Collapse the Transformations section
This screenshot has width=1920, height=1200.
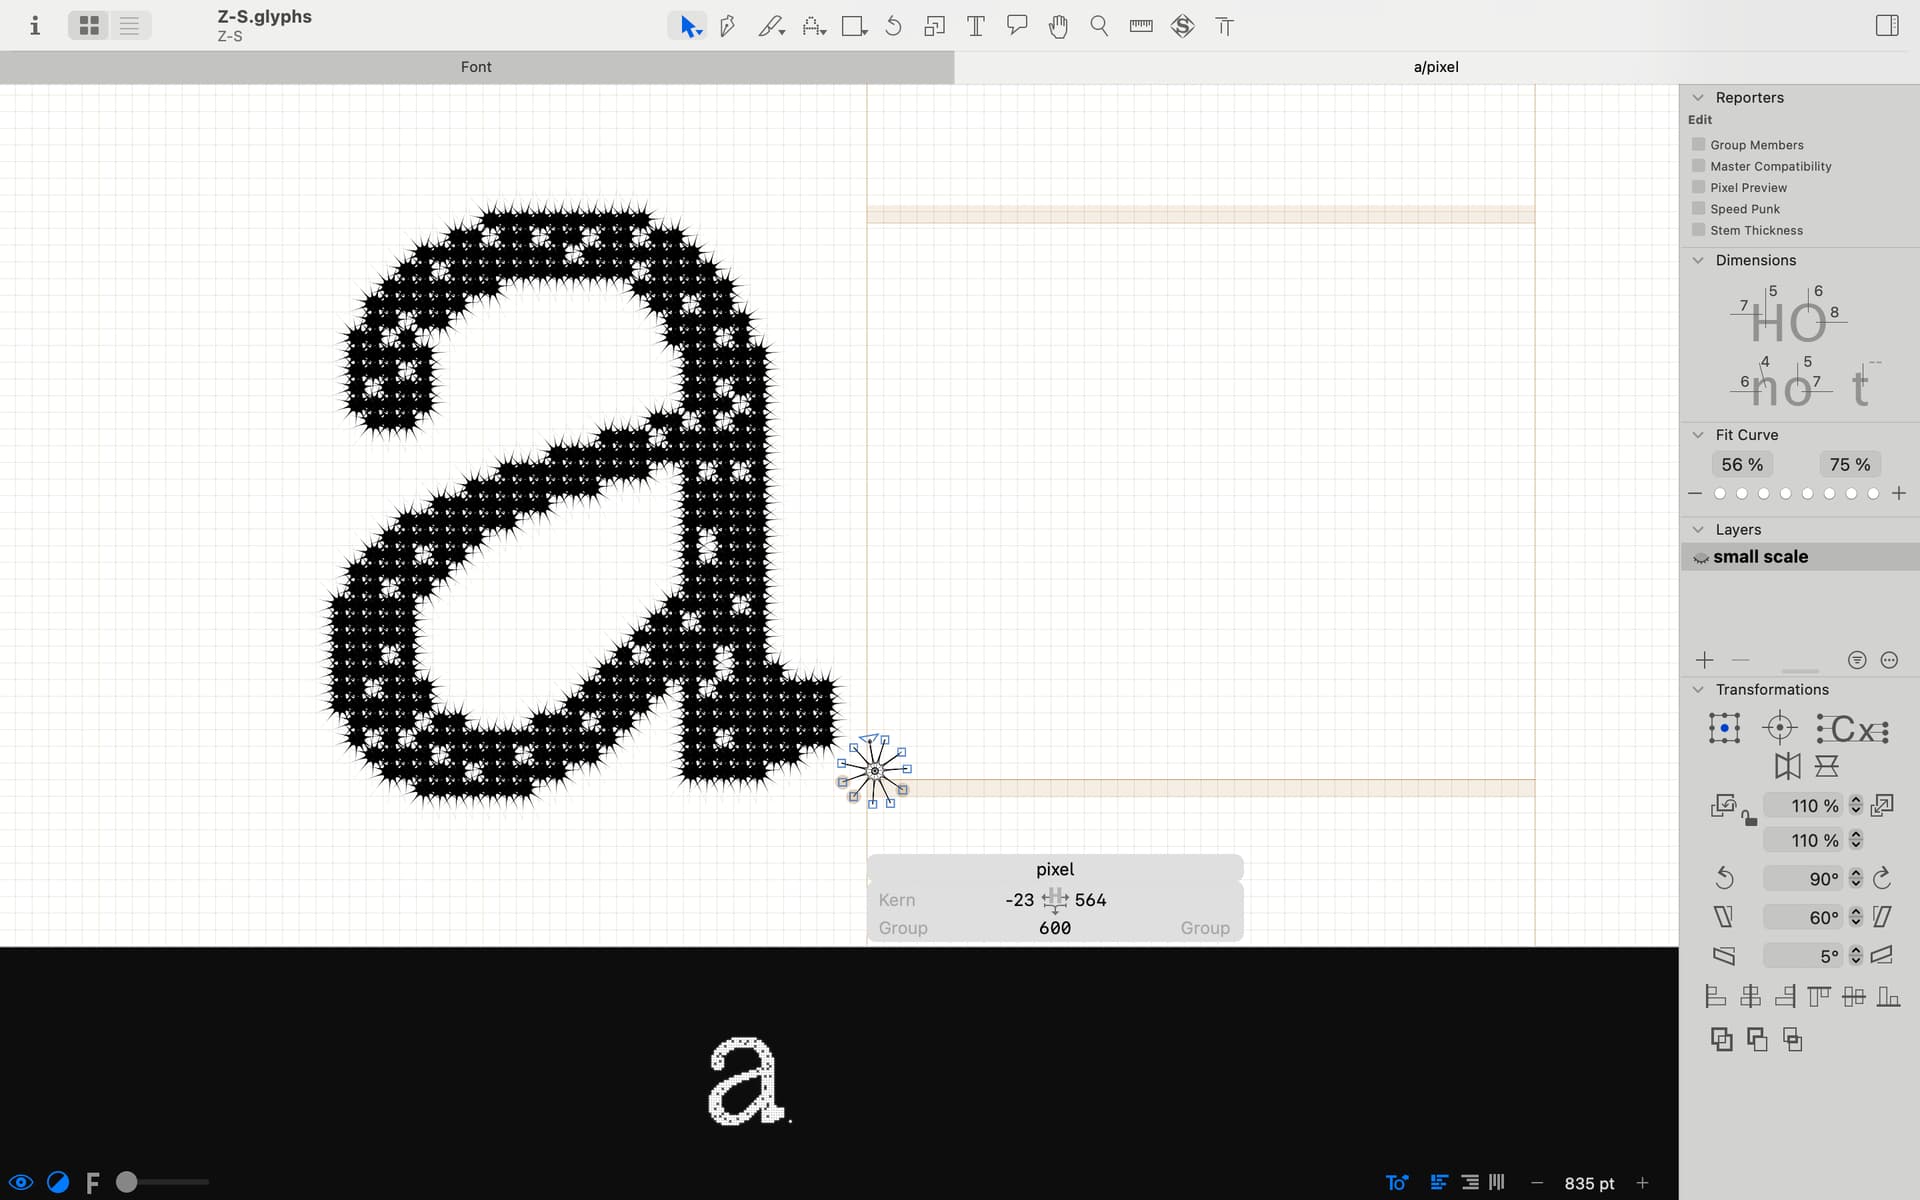(1698, 690)
